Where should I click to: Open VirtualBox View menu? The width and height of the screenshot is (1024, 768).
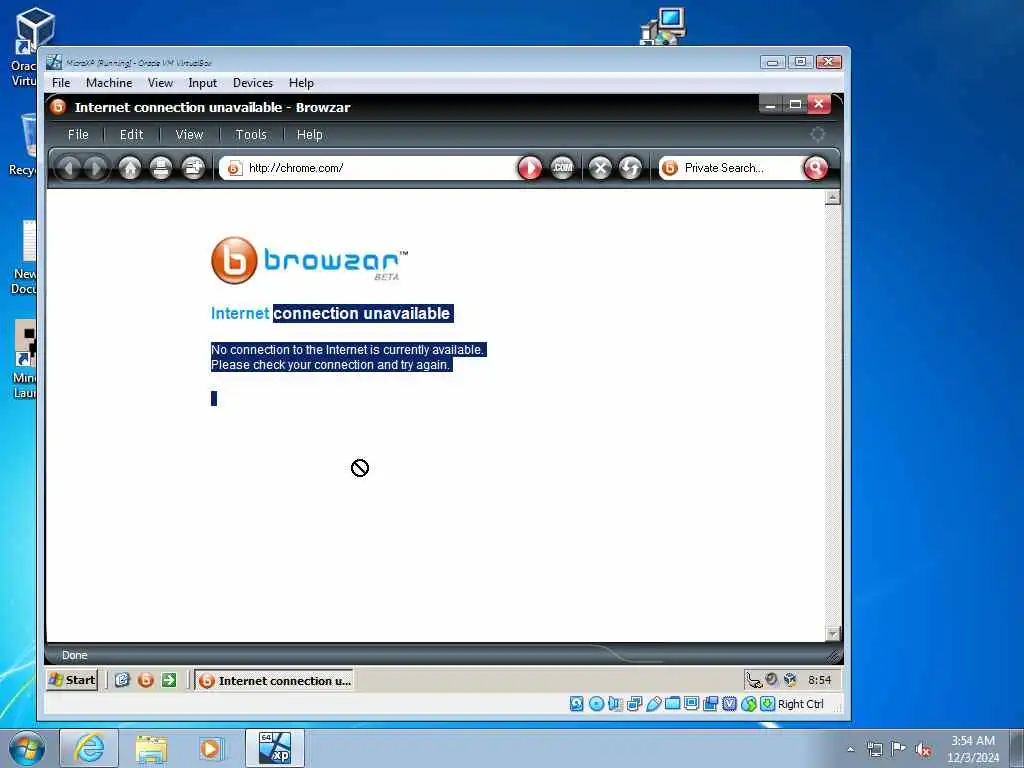[x=160, y=83]
